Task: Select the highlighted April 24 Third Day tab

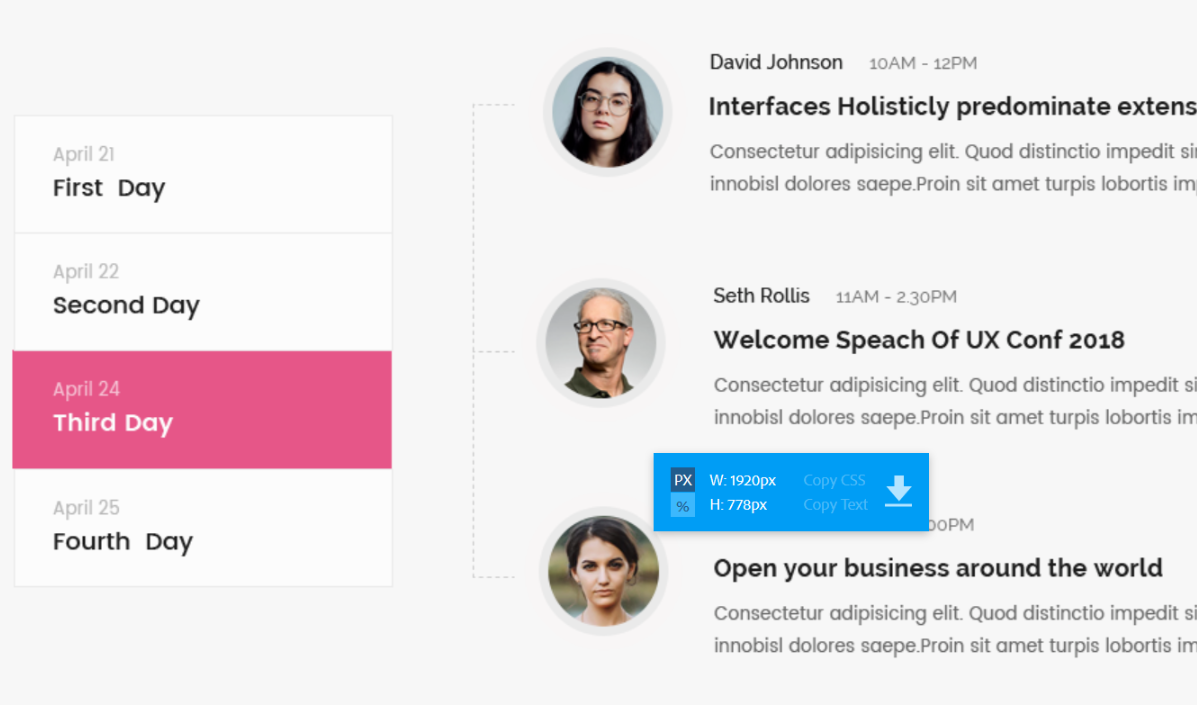Action: tap(200, 408)
